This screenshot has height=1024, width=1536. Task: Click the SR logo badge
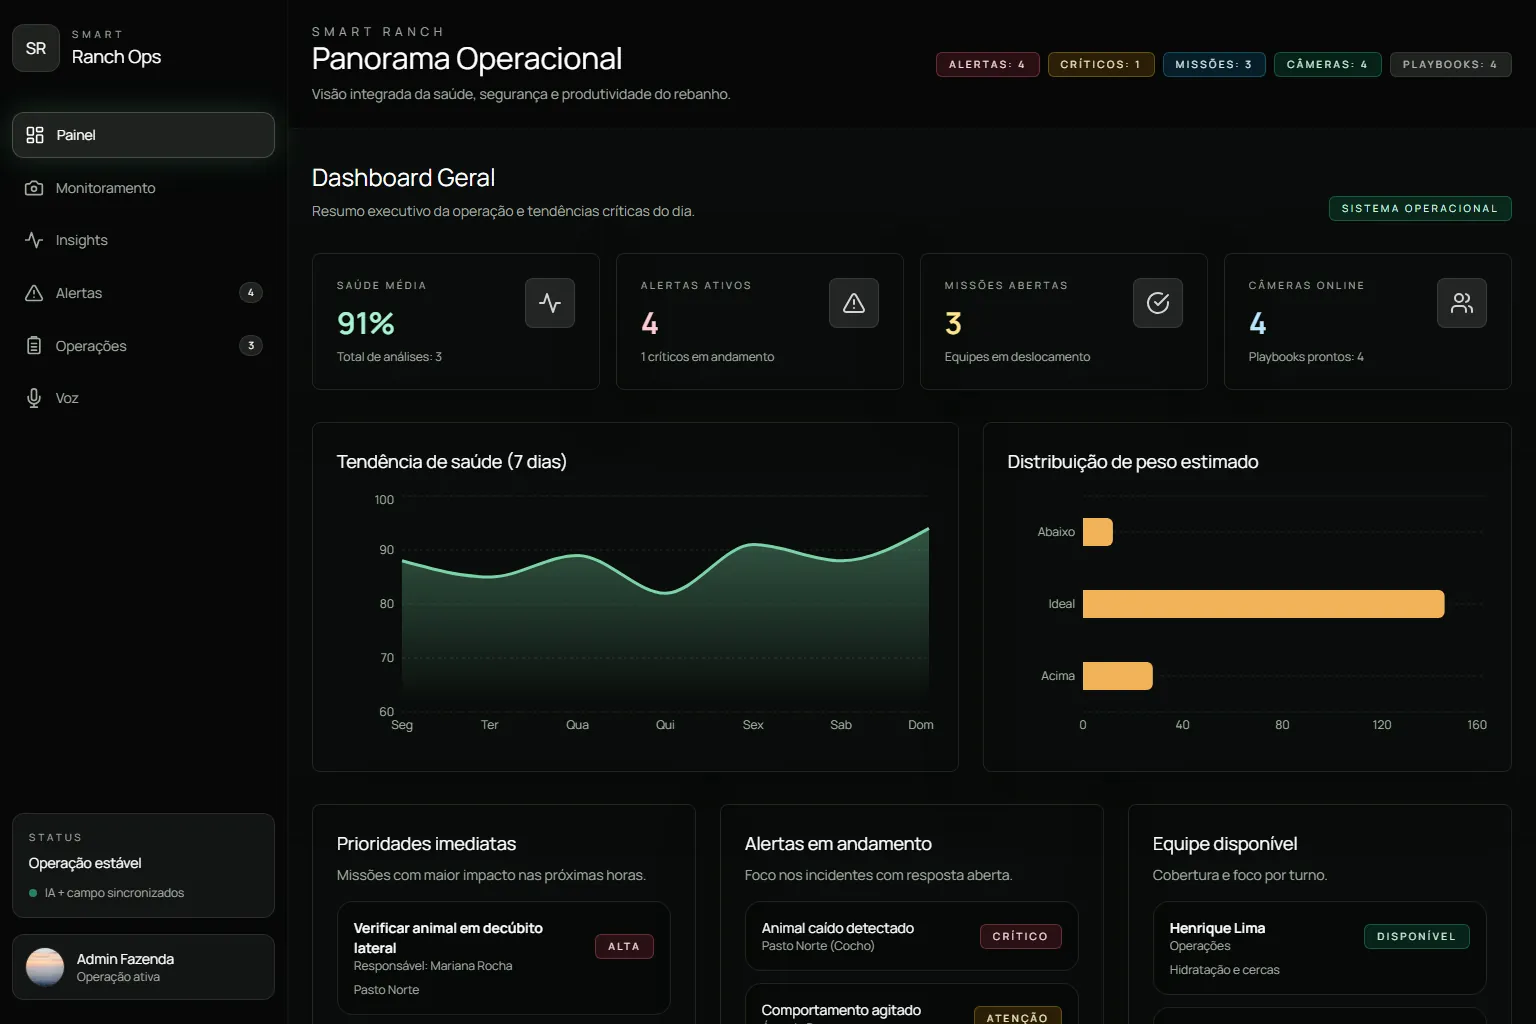pos(36,48)
